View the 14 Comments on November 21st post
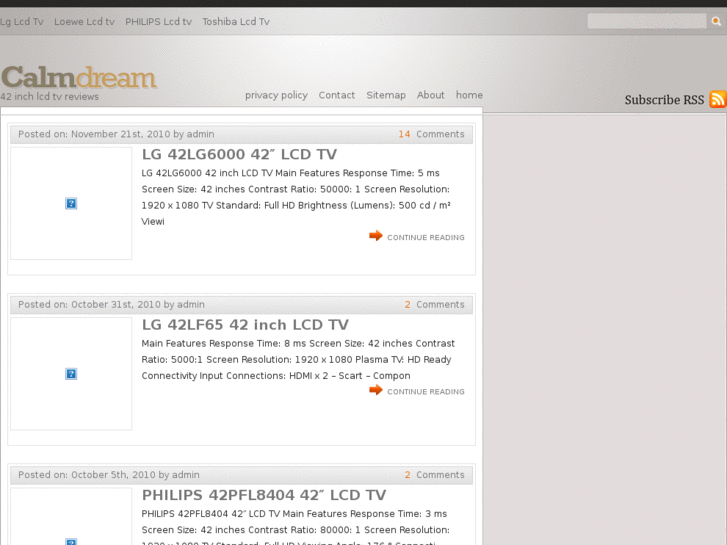Screen dimensions: 727x545 tap(431, 134)
